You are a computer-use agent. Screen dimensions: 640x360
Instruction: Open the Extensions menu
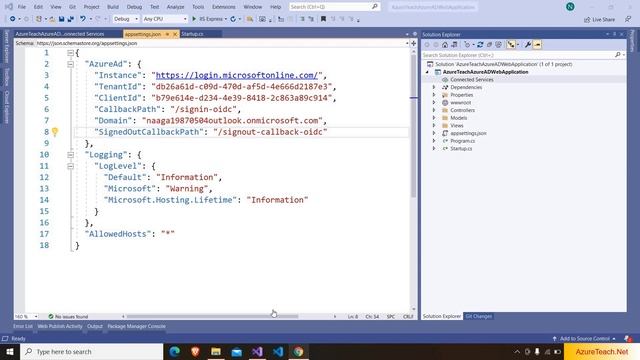pyautogui.click(x=224, y=7)
